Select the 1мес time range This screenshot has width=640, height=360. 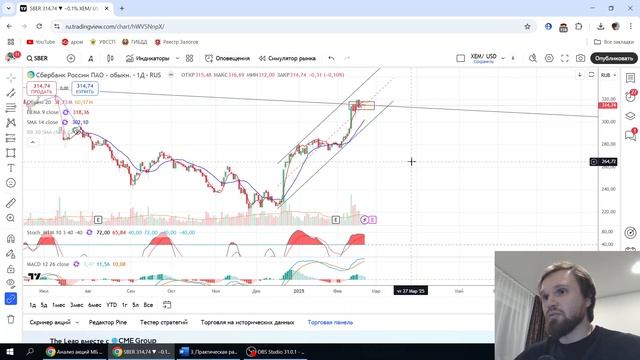coord(58,305)
